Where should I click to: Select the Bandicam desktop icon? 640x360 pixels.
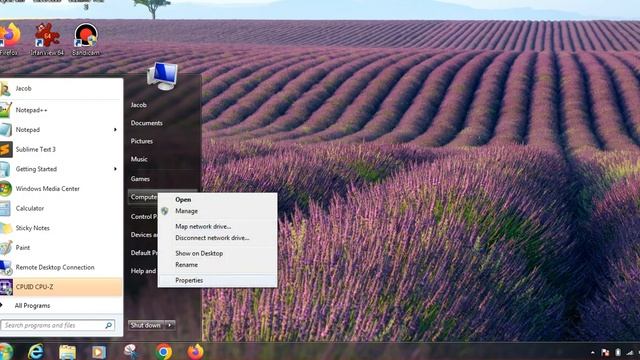click(x=86, y=39)
